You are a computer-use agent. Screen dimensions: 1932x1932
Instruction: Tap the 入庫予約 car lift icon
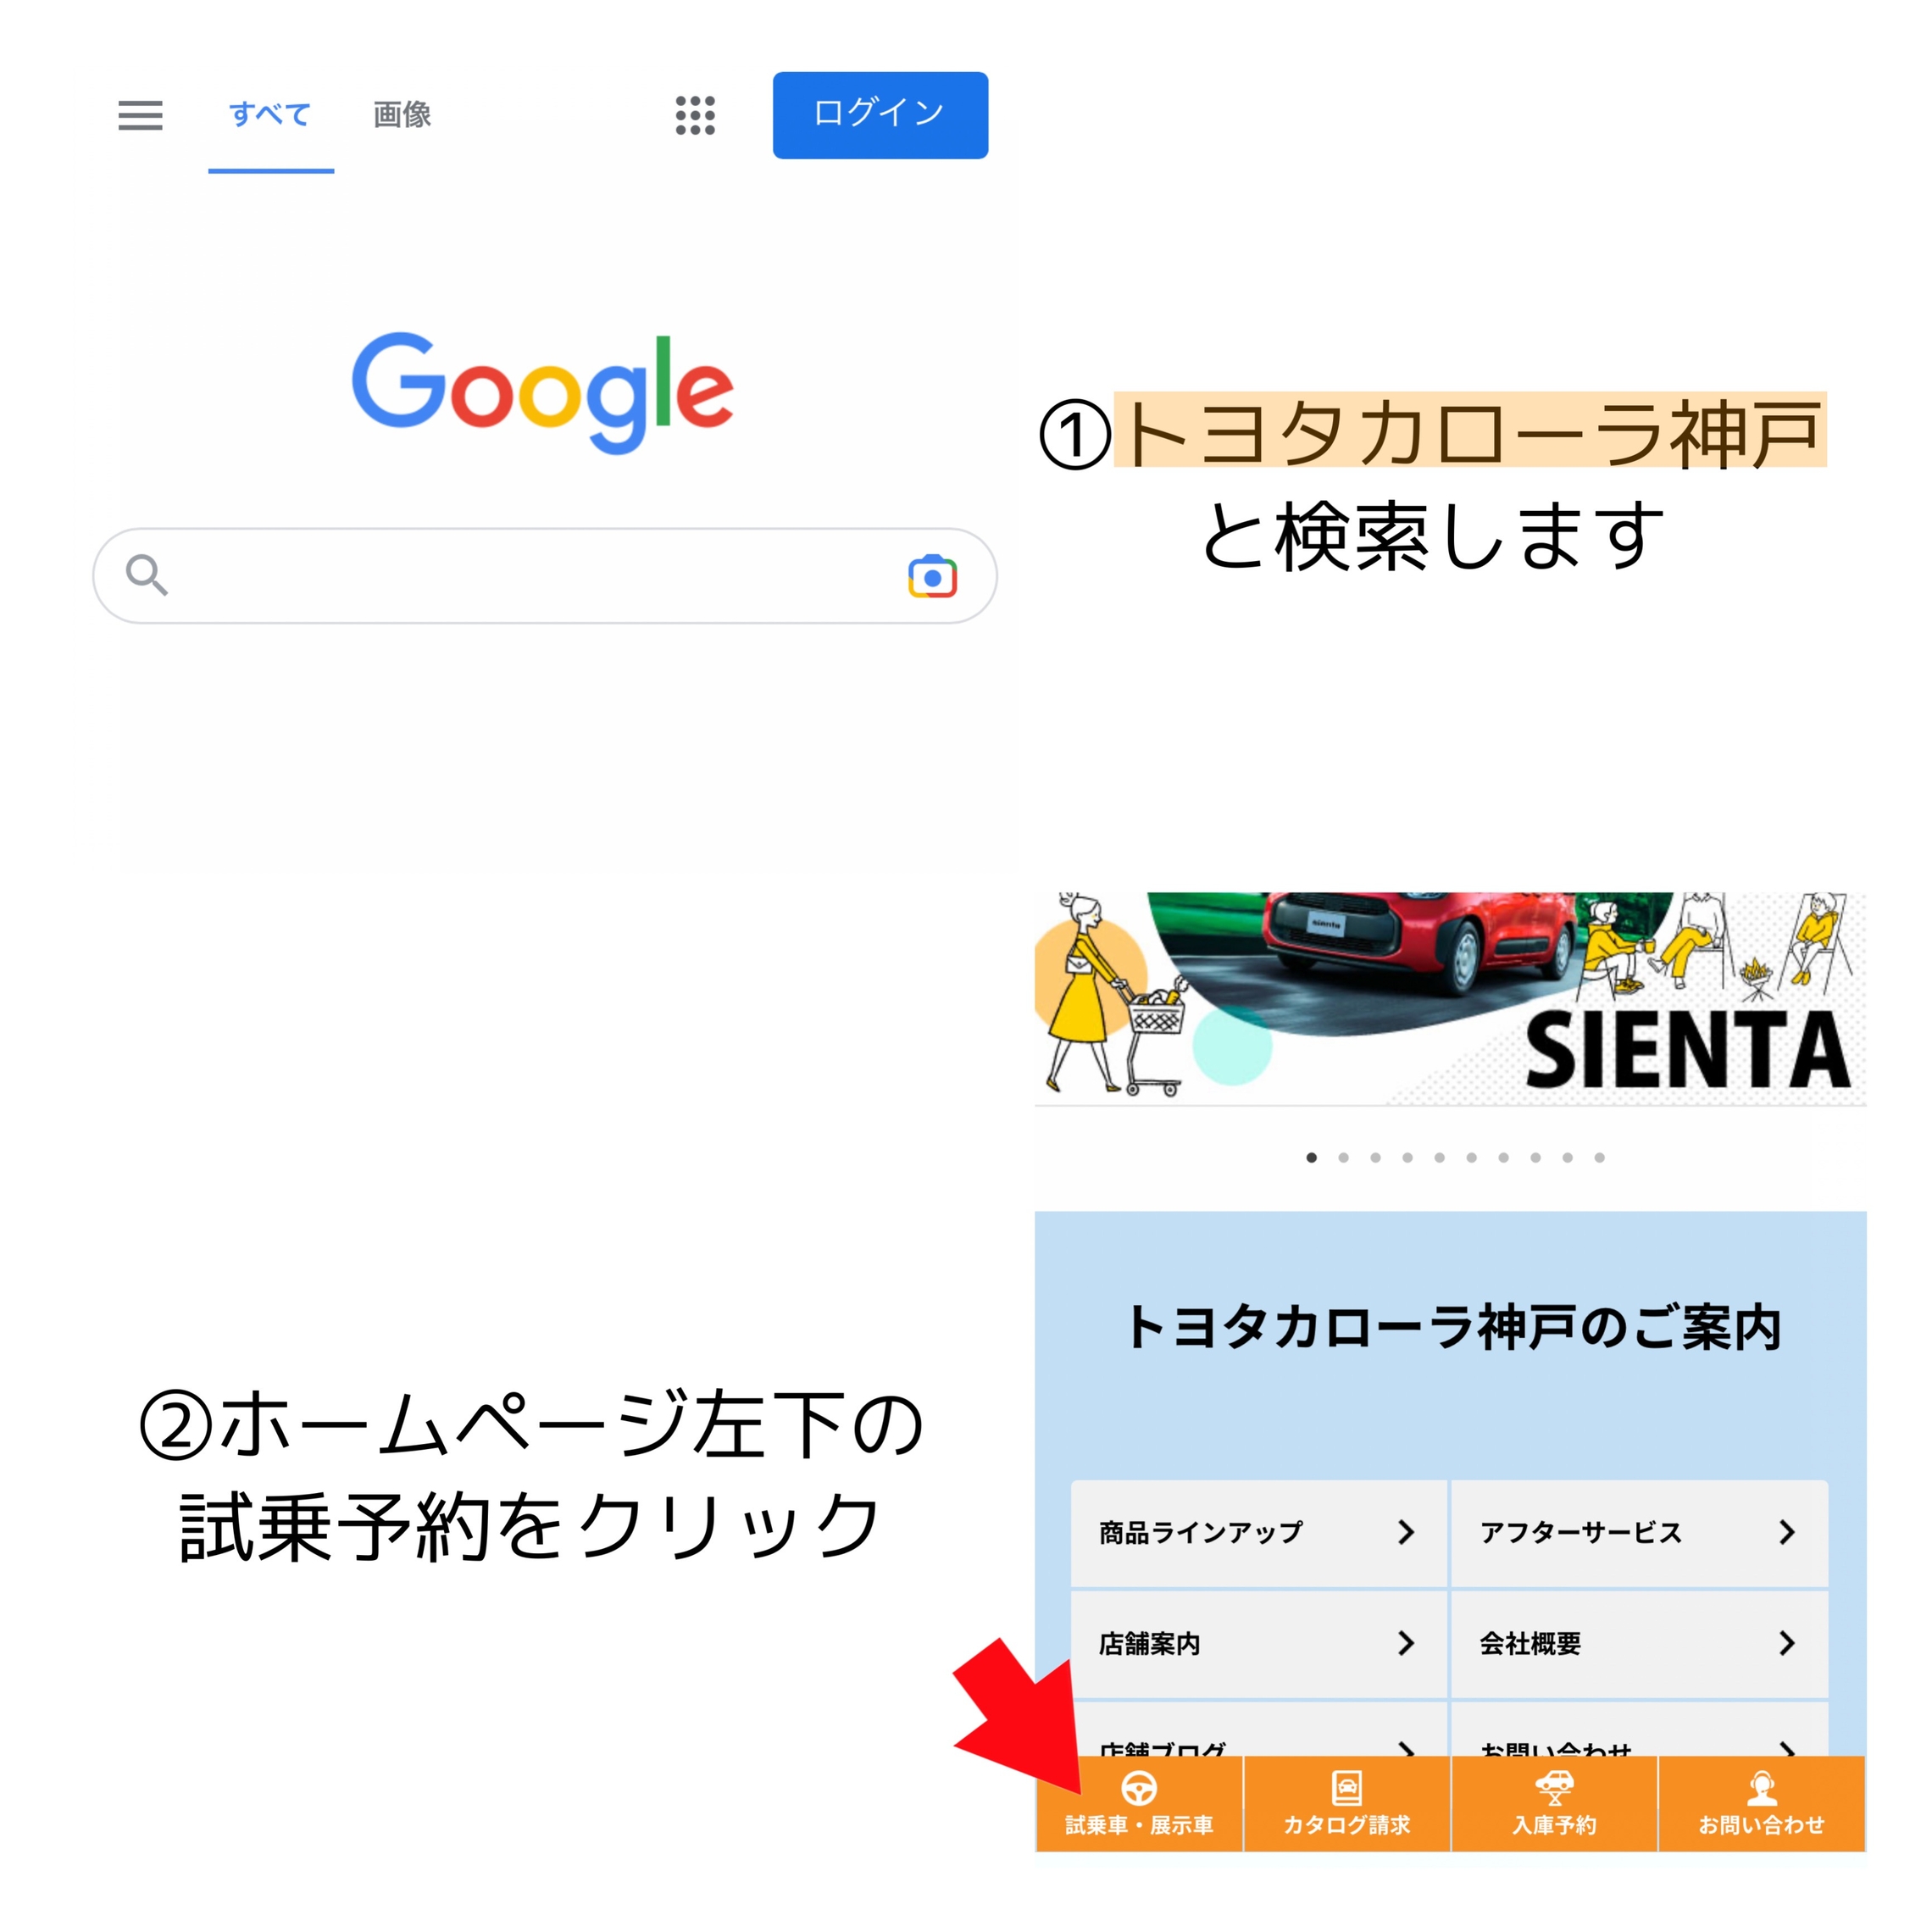[1554, 1788]
